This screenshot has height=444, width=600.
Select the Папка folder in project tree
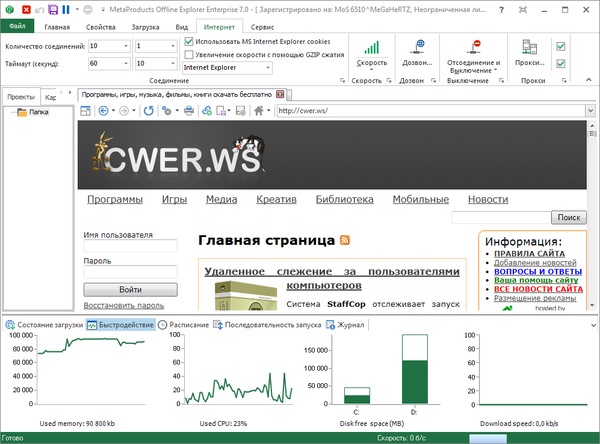click(39, 112)
